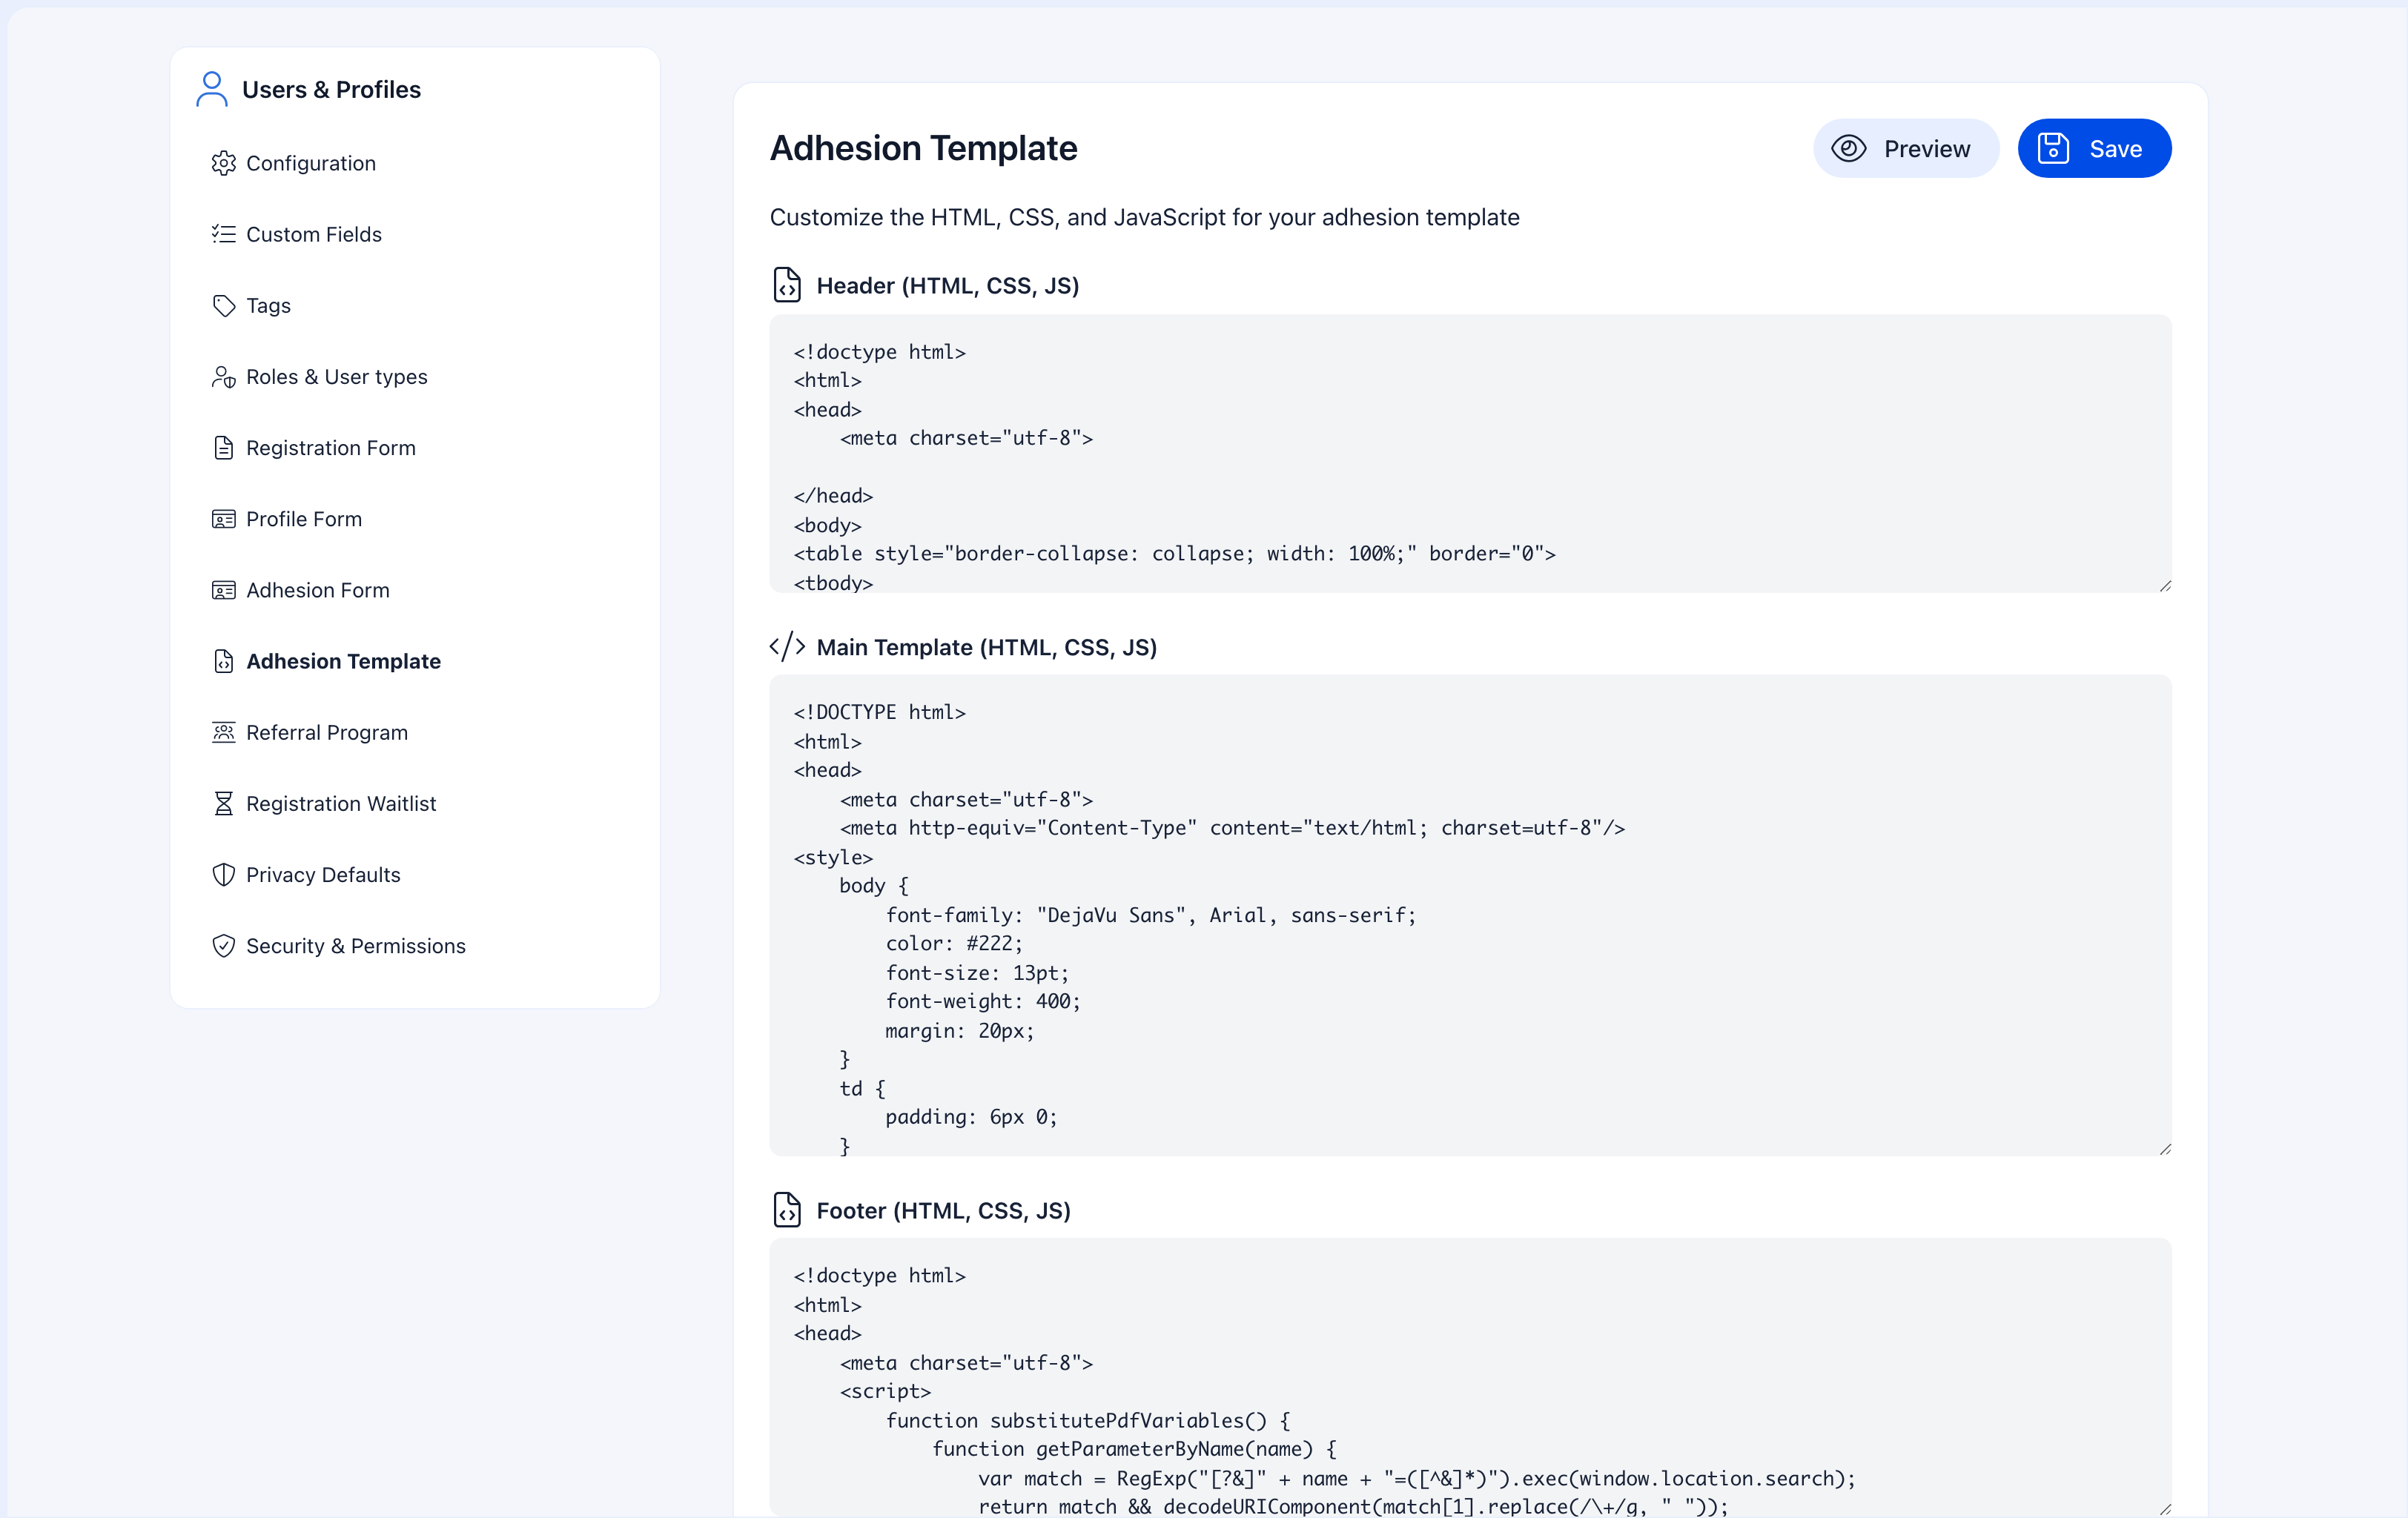
Task: Click the Referral Program people icon
Action: click(223, 732)
